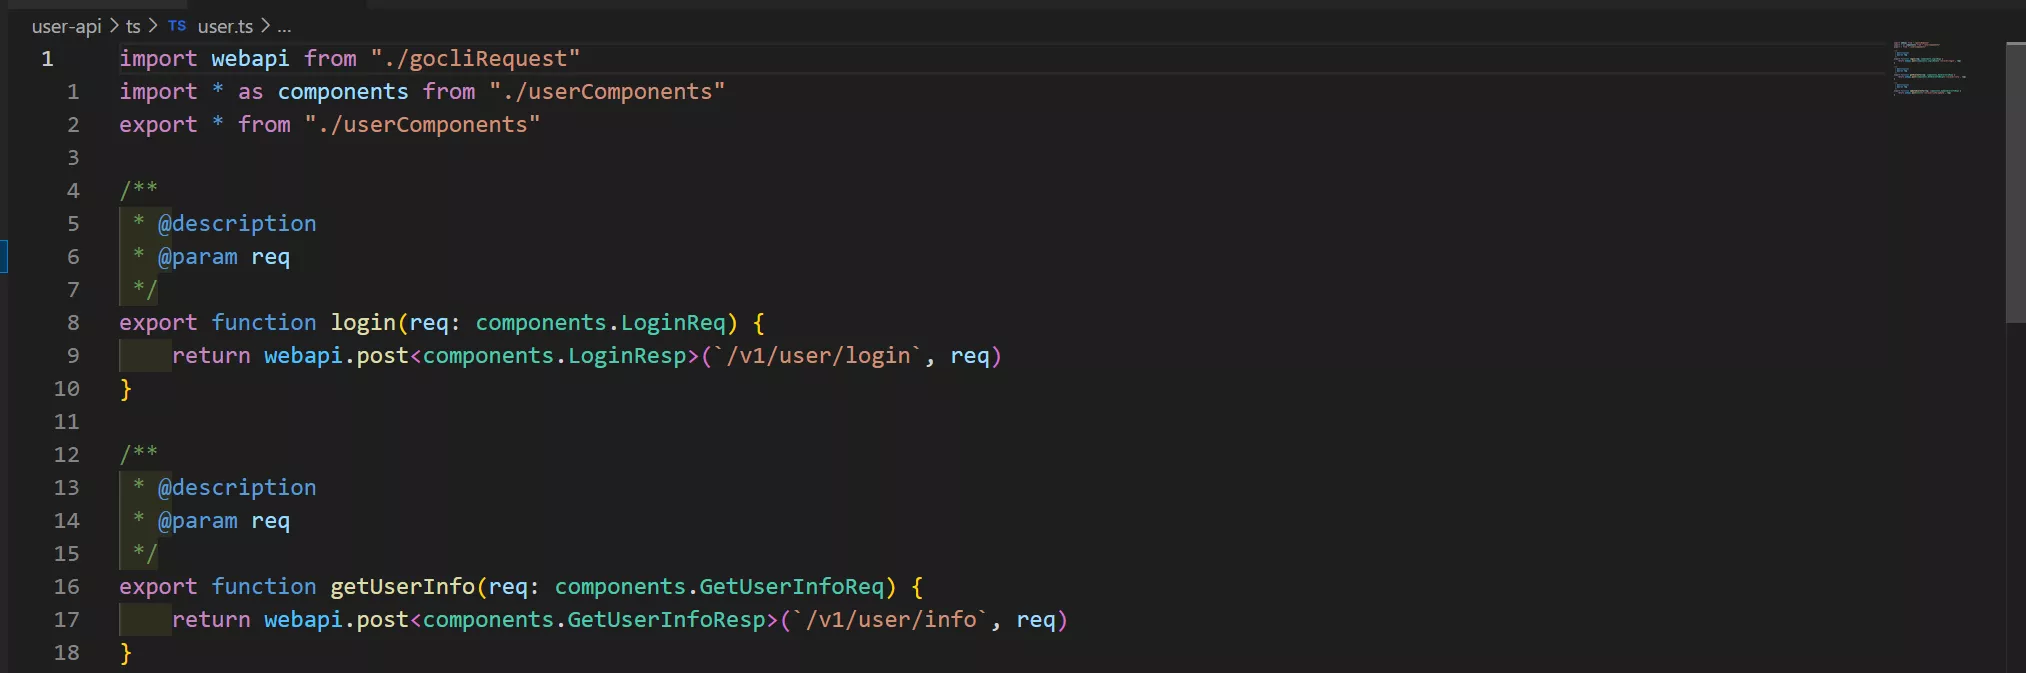The image size is (2026, 673).
Task: Open the ts folder breadcrumb
Action: coord(133,26)
